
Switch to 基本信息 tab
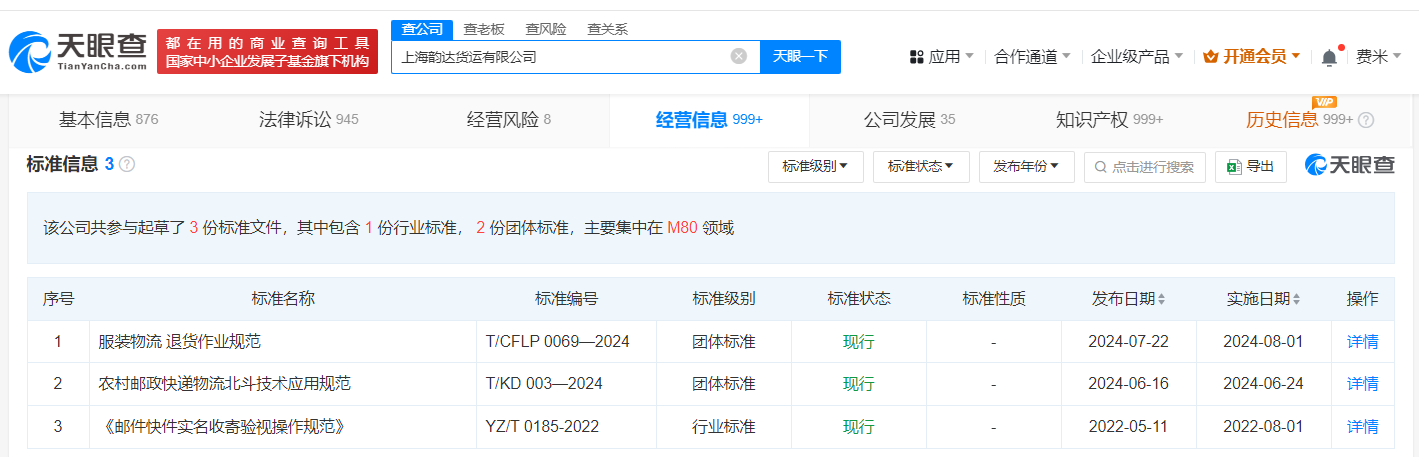(109, 120)
